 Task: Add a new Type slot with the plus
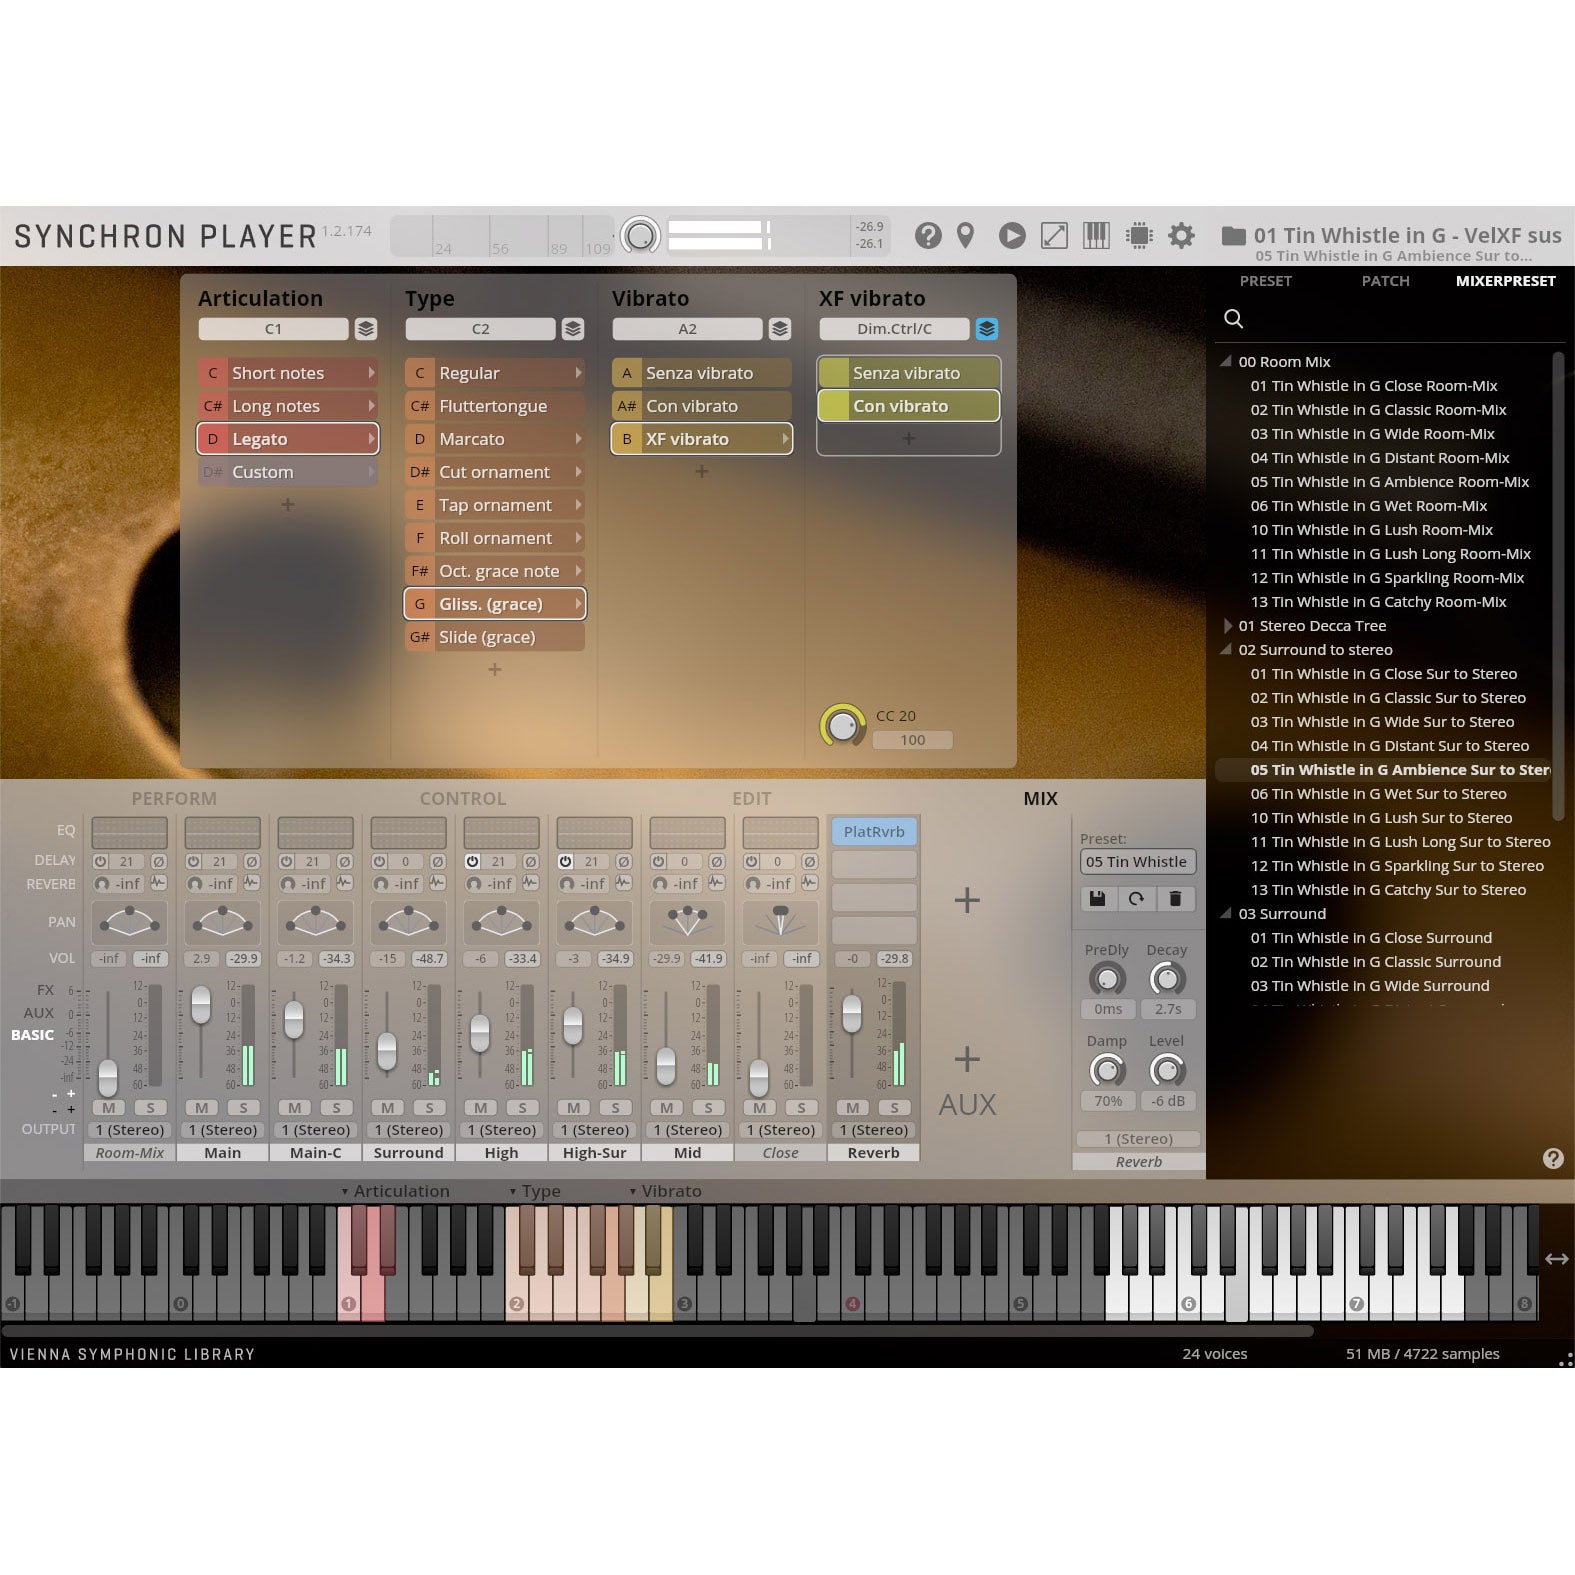495,670
